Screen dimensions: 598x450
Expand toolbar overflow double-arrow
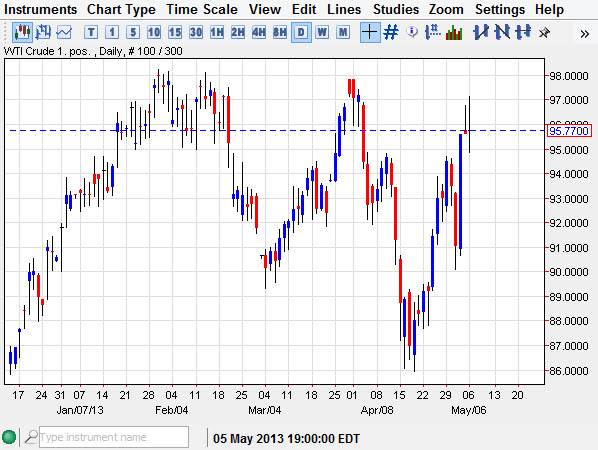click(584, 34)
